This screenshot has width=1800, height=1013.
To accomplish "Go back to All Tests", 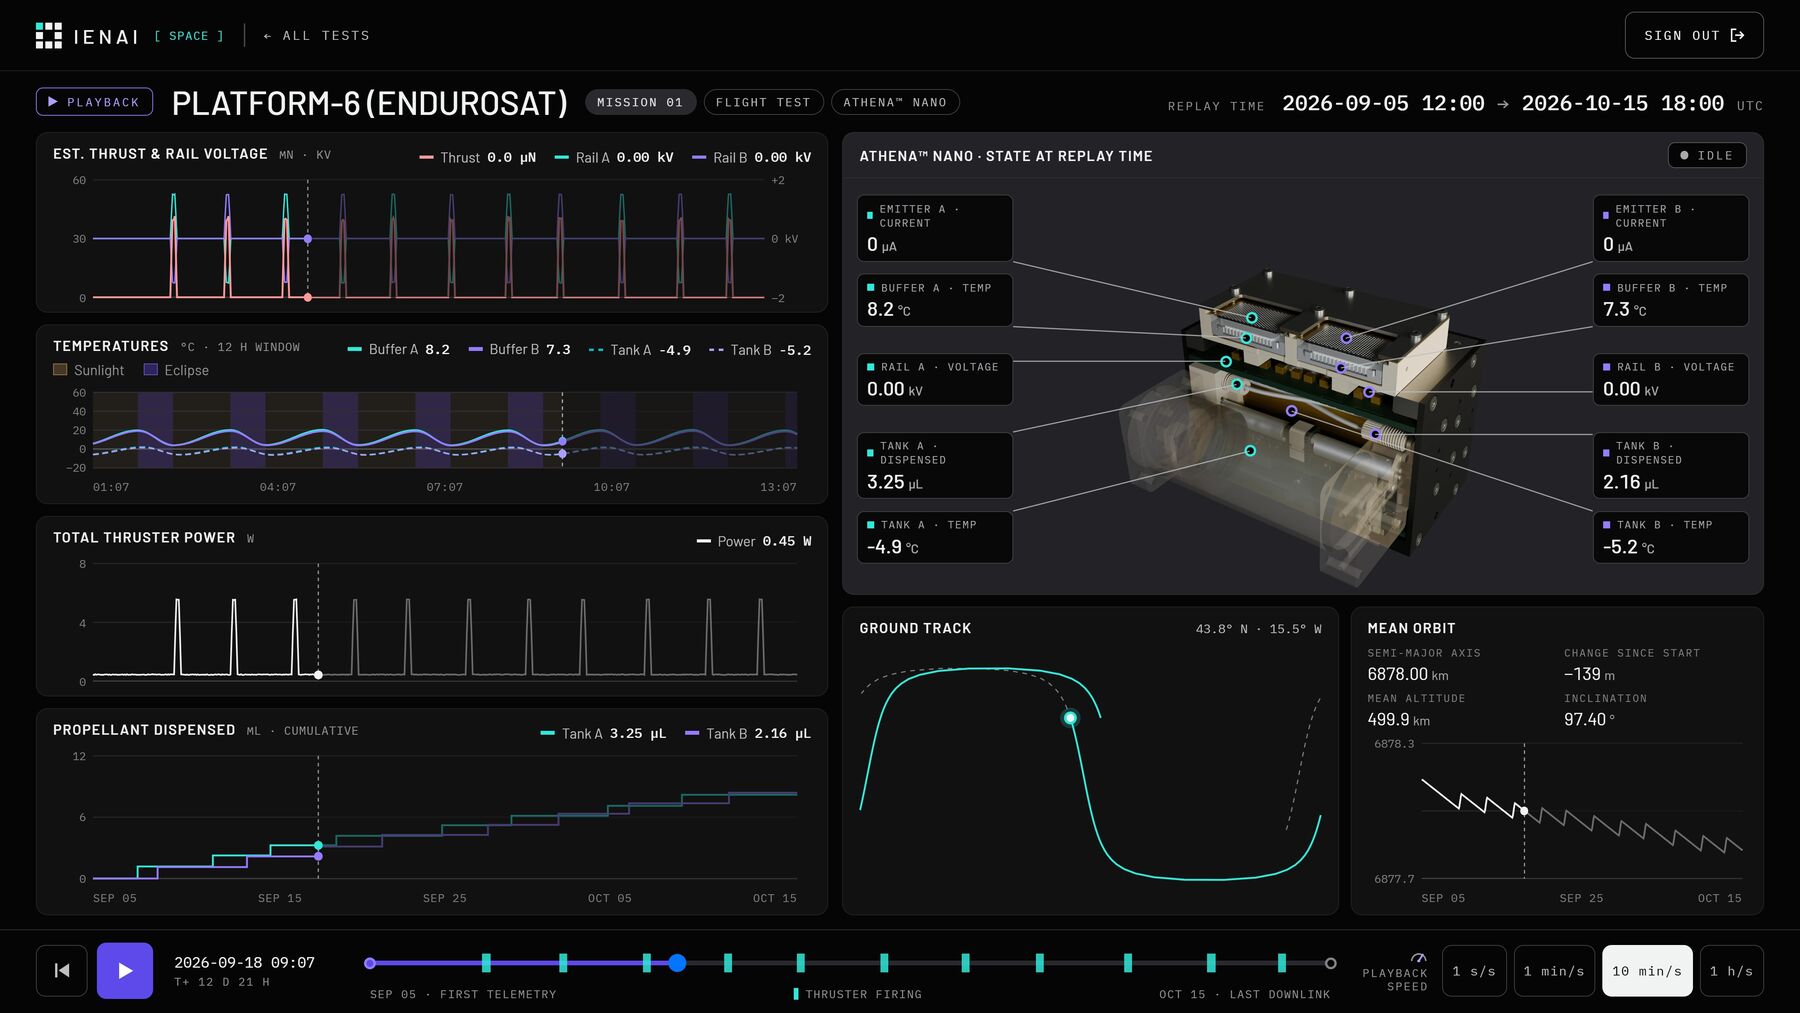I will 316,36.
